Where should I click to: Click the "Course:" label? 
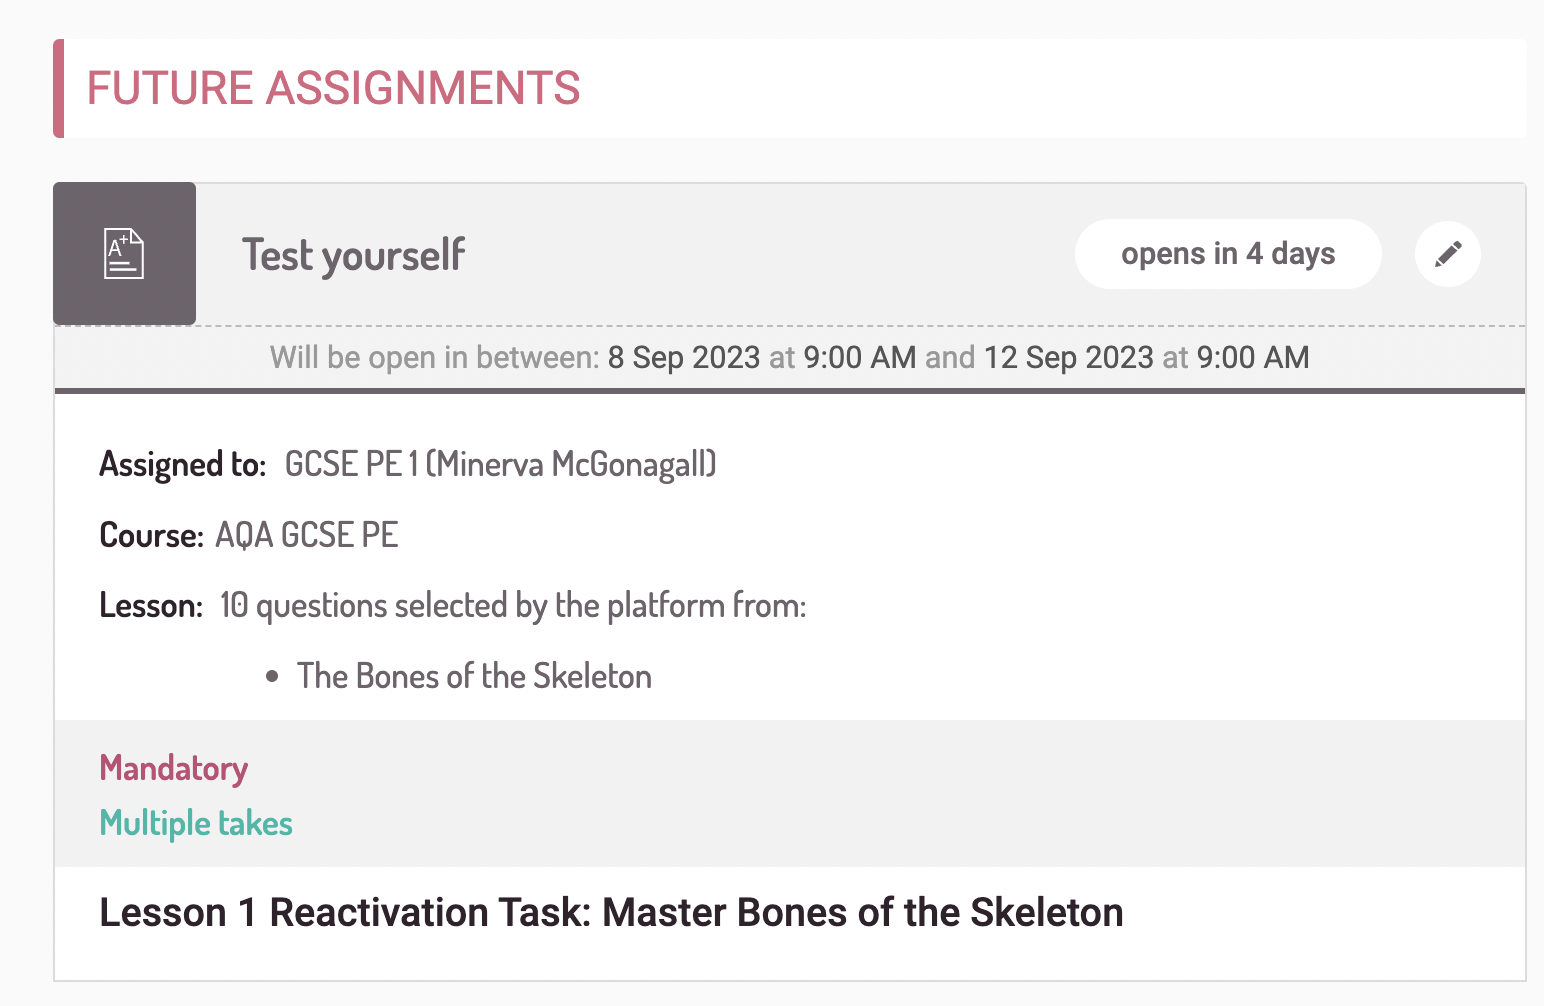coord(151,535)
